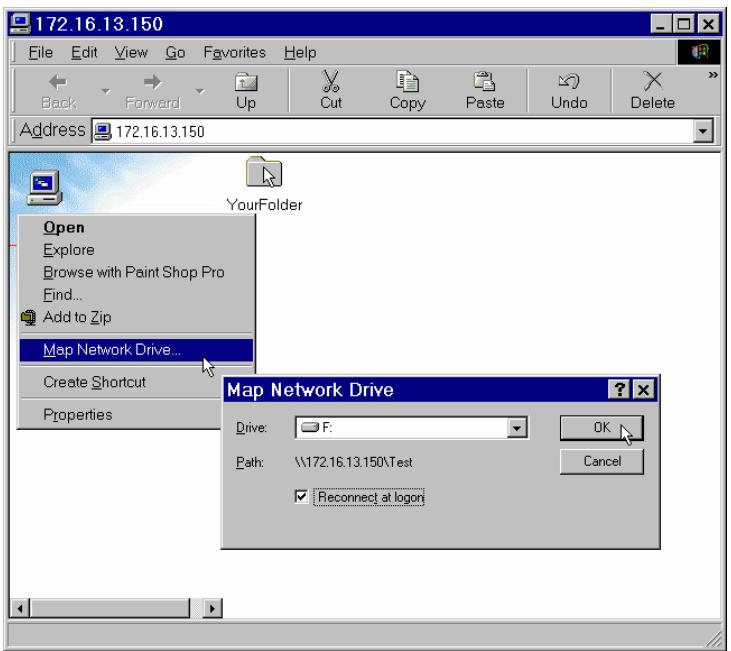Choose Add to Zip menu entry

click(x=137, y=317)
